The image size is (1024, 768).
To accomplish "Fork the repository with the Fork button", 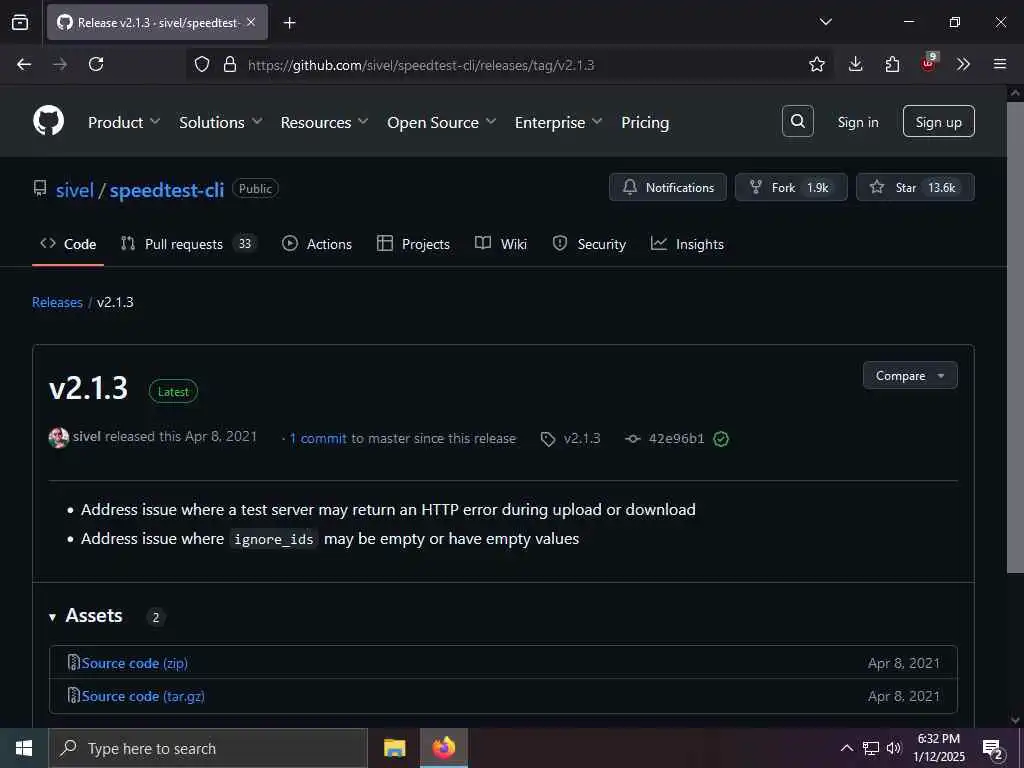I will pos(791,187).
